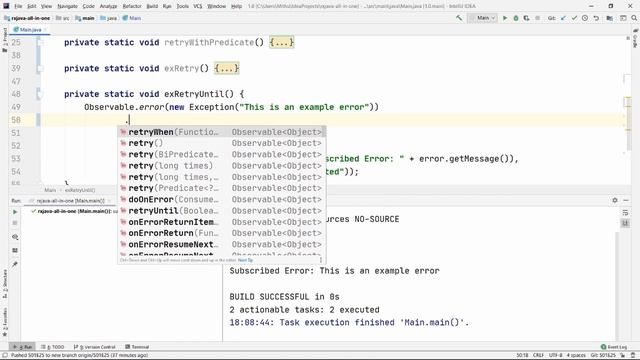The height and width of the screenshot is (360, 640).
Task: Select rxjava-all-in-one [Main.main()] run tree item
Action: (74, 211)
